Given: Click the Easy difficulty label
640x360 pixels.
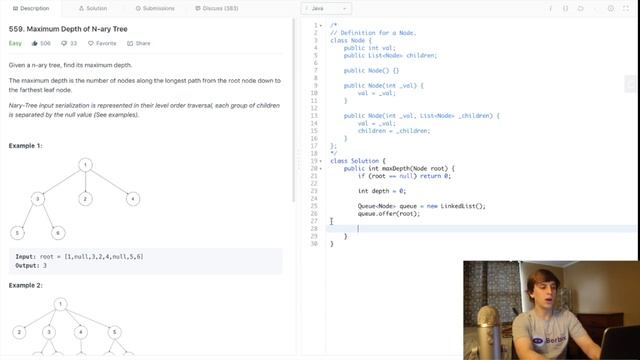Looking at the screenshot, I should pos(15,43).
